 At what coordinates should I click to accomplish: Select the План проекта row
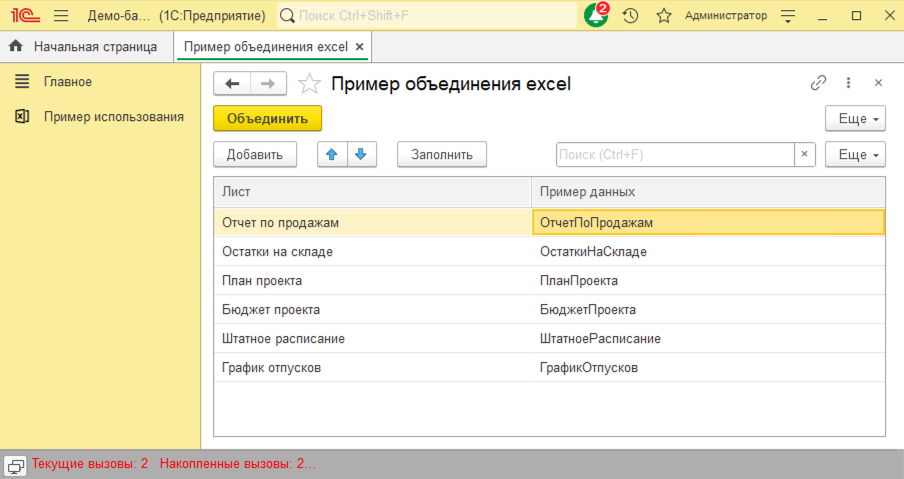(x=549, y=281)
